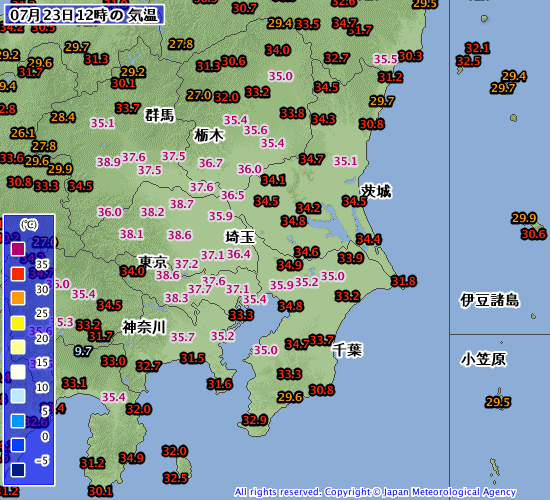Click the 茨城 prefecture label
Screen dimensions: 550x500
[376, 192]
